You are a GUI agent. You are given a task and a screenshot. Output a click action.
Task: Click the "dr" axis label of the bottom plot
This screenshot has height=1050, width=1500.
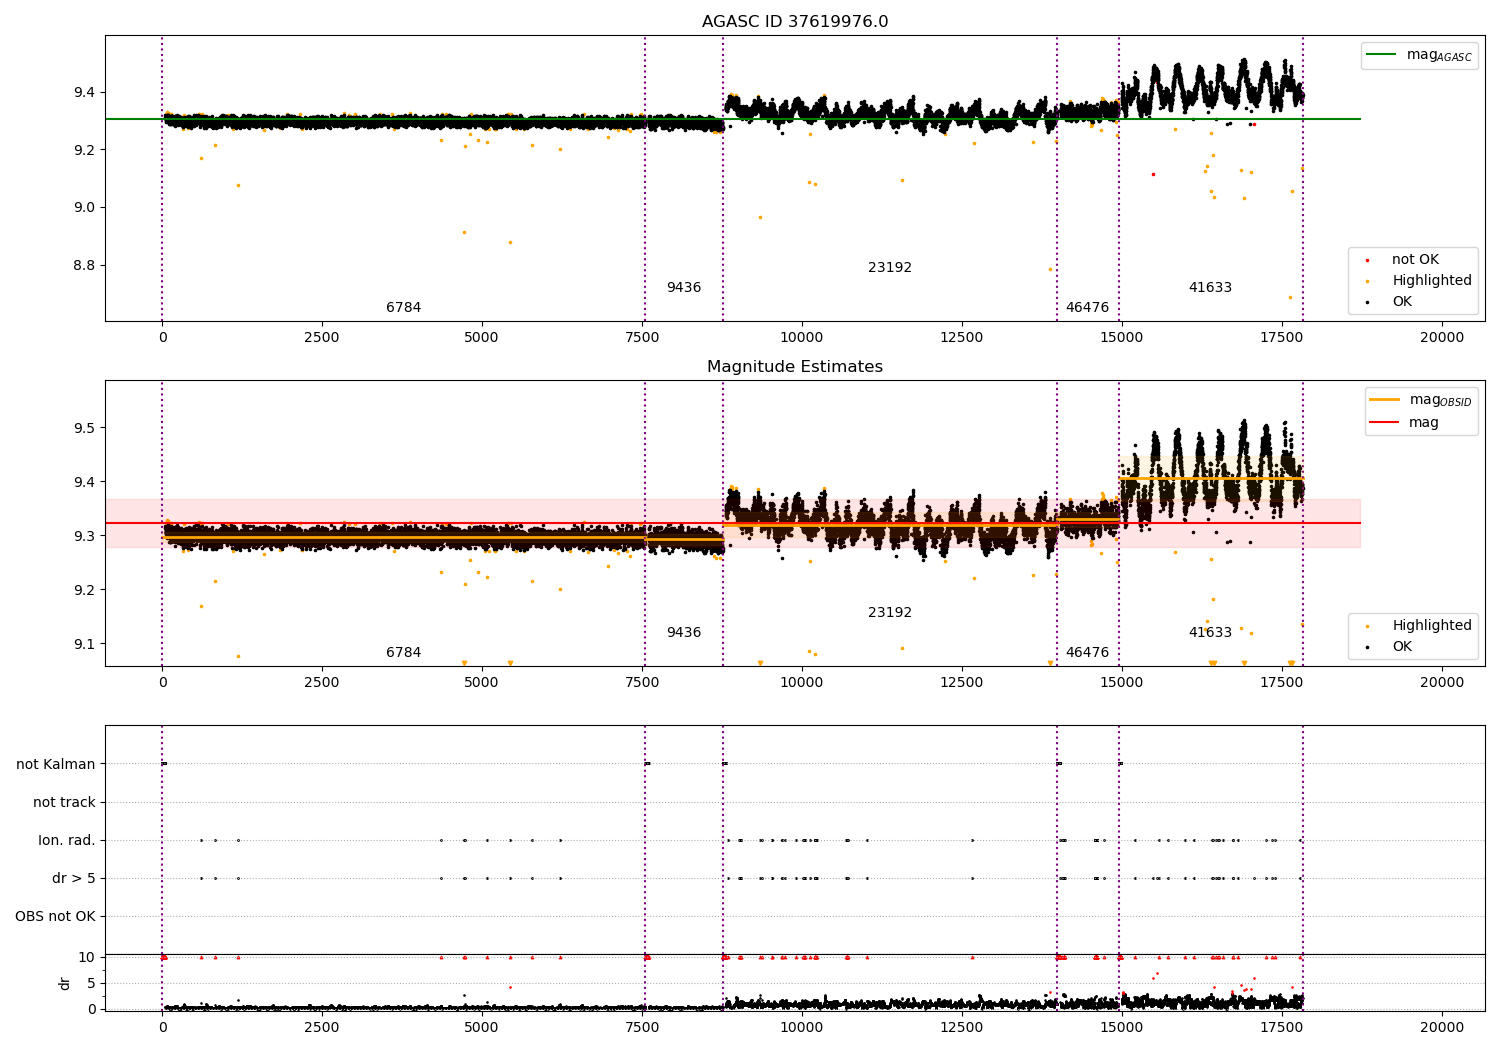(65, 983)
